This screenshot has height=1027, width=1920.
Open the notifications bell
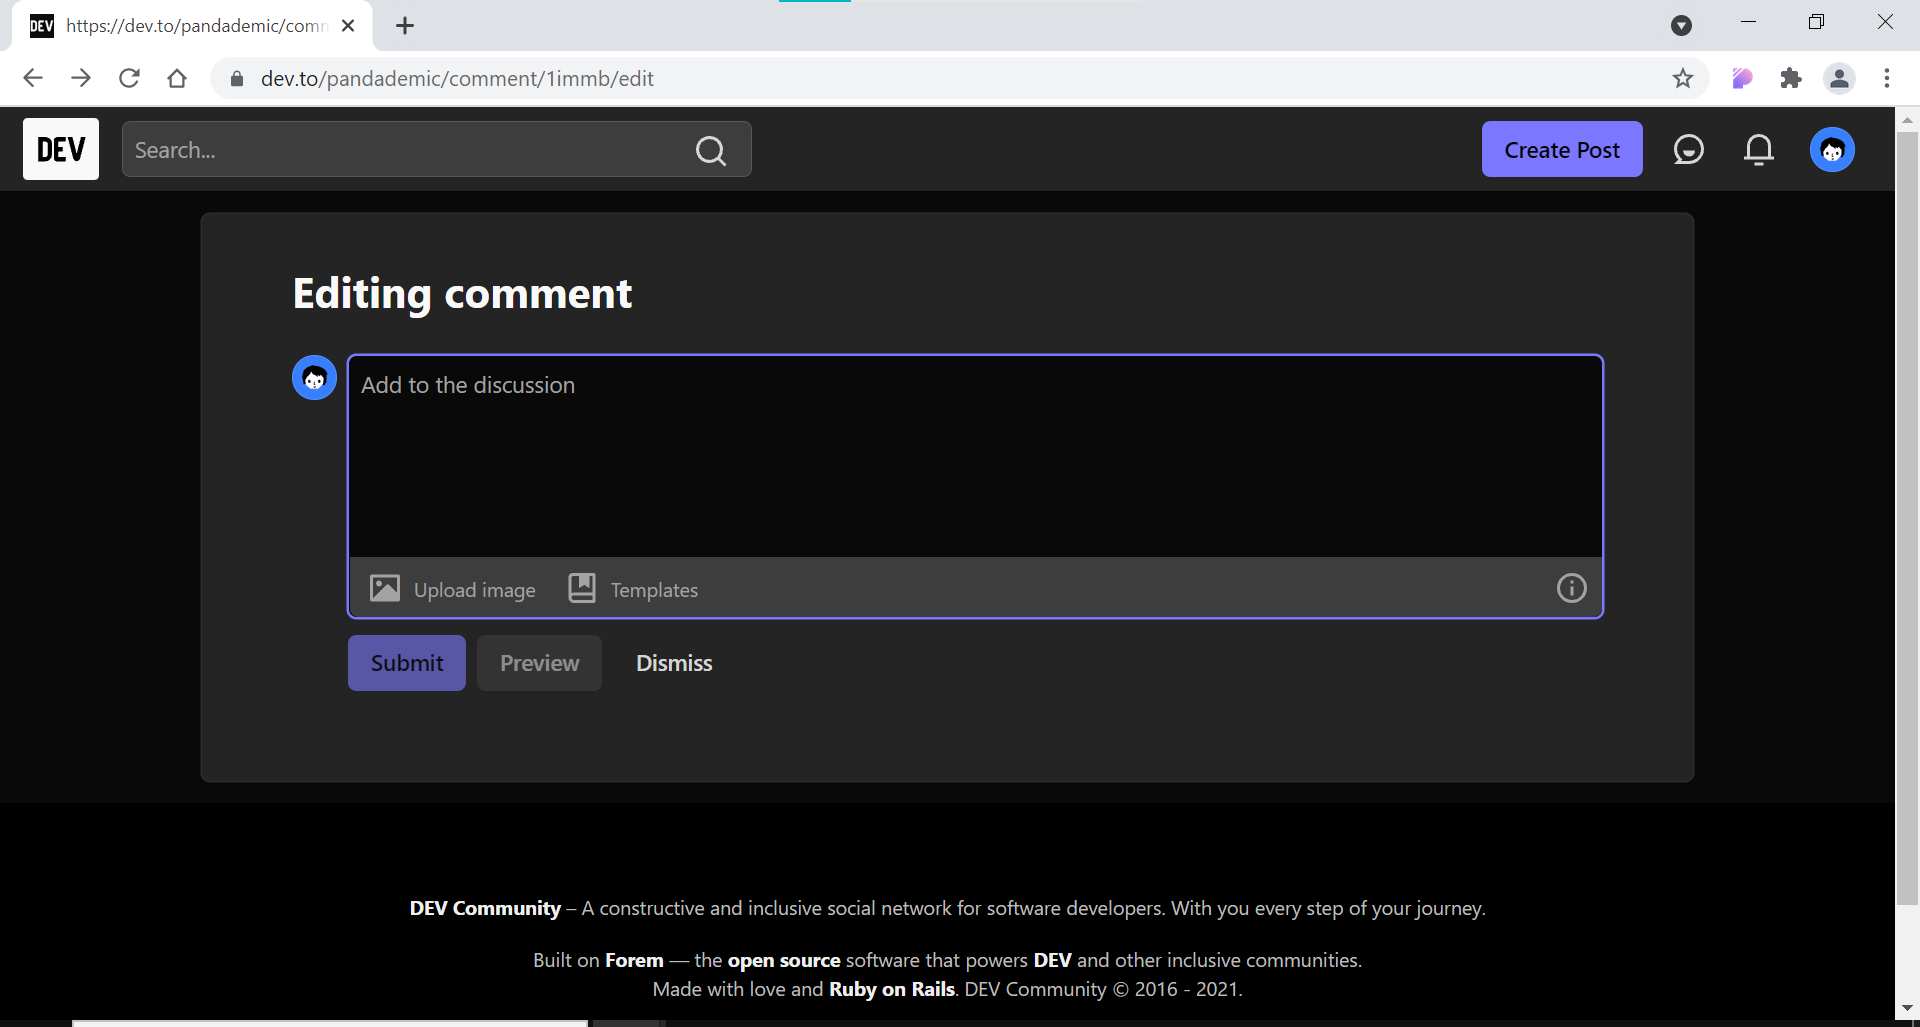(1759, 149)
